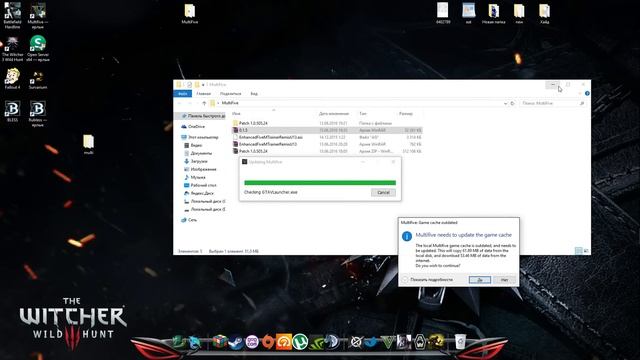Screen dimensions: 640x360
Task: Select Этот компьютер in navigation pane
Action: click(200, 137)
